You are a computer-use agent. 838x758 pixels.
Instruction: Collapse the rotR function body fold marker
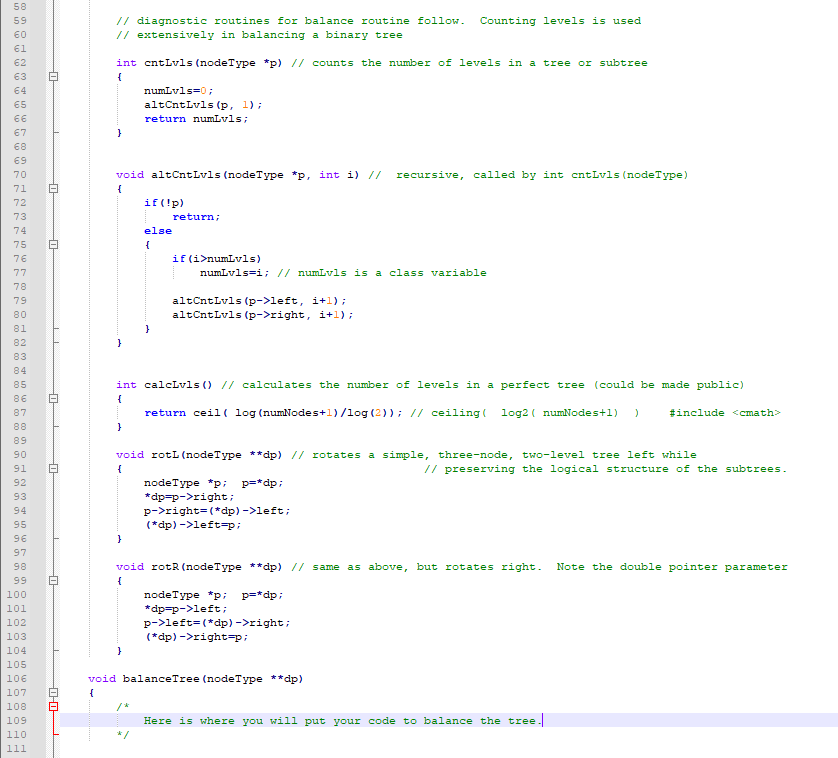point(54,580)
